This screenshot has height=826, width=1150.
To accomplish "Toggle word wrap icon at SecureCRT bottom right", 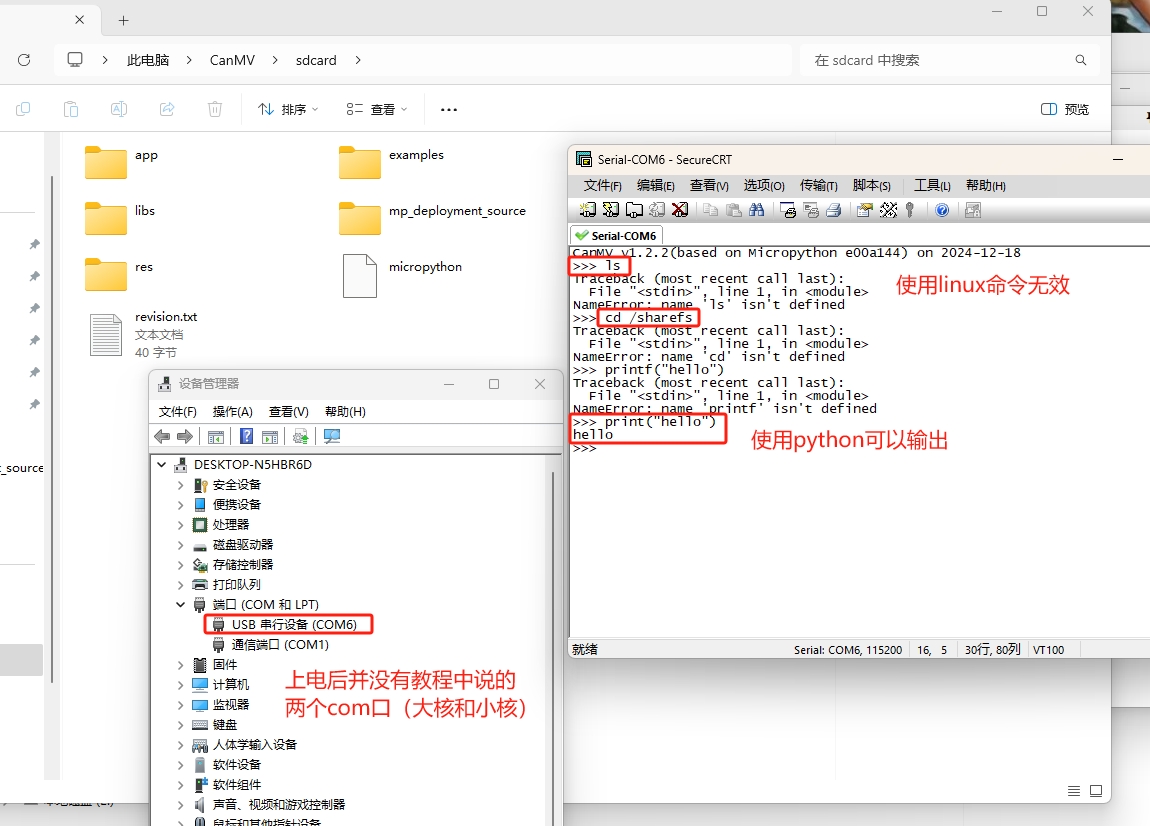I will tap(1074, 791).
